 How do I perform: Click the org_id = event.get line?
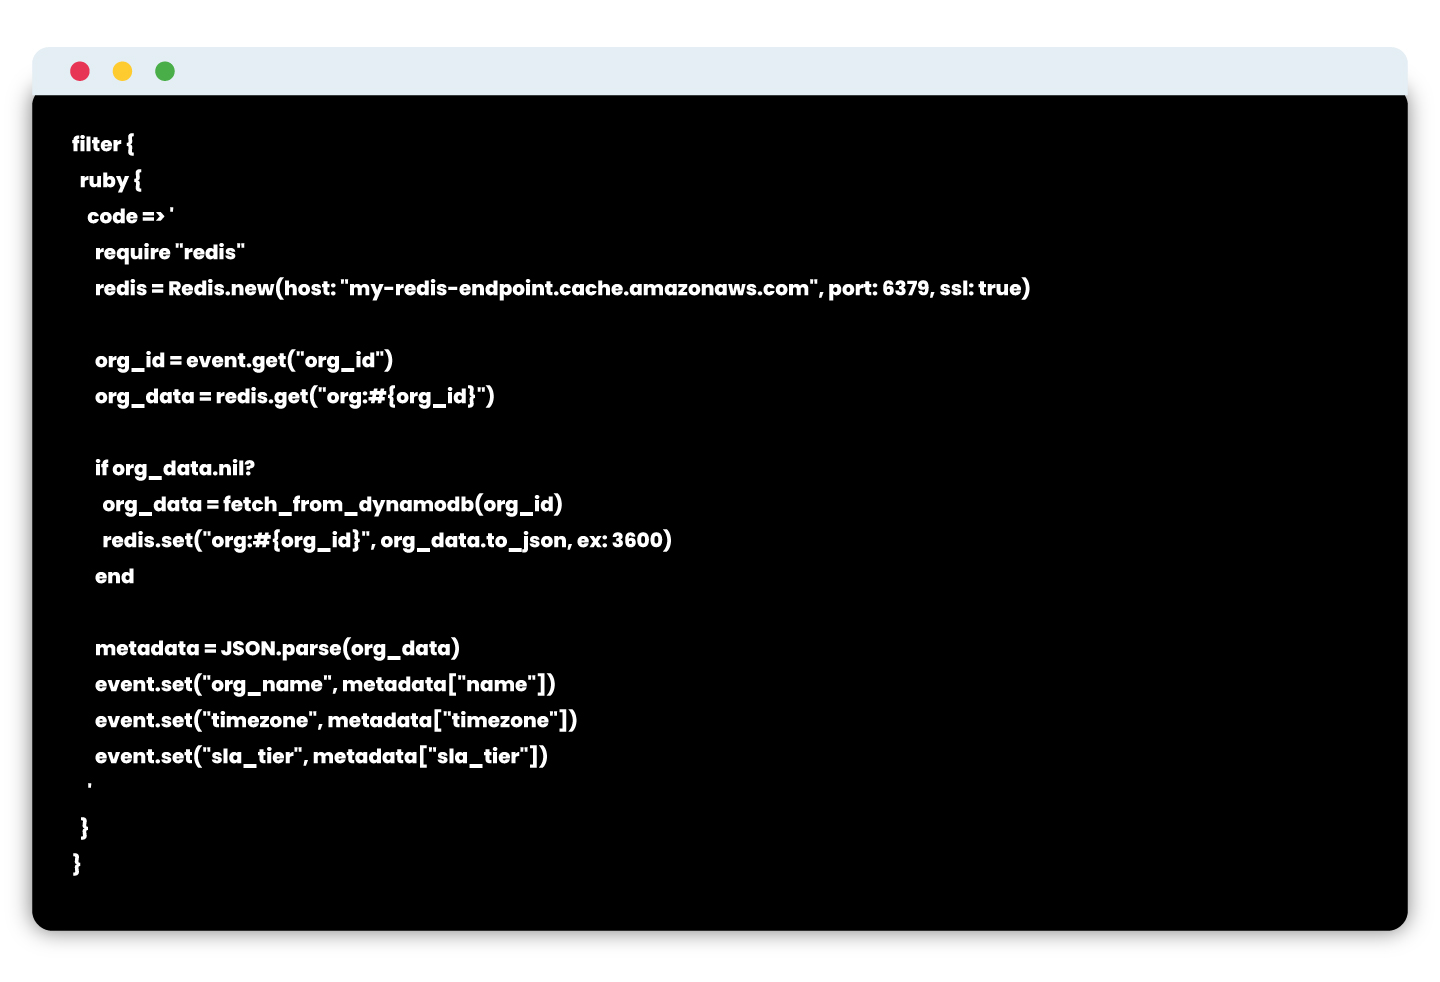(244, 360)
